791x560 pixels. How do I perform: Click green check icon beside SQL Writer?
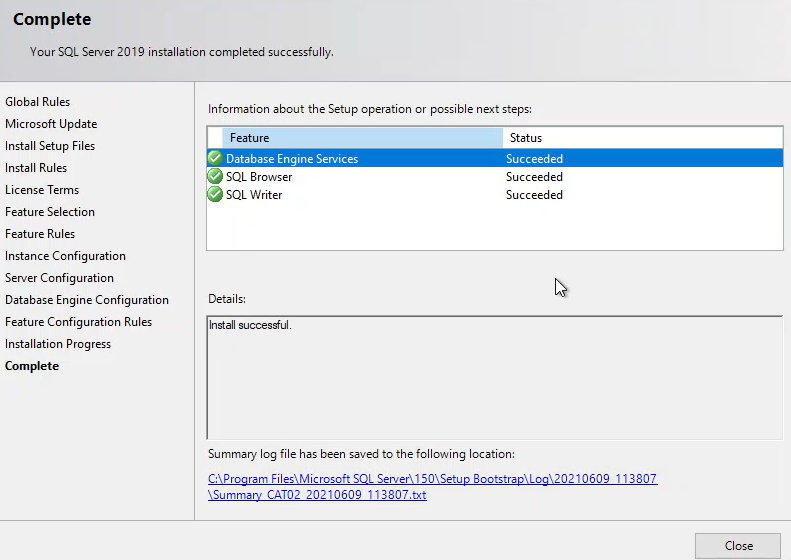pyautogui.click(x=215, y=194)
